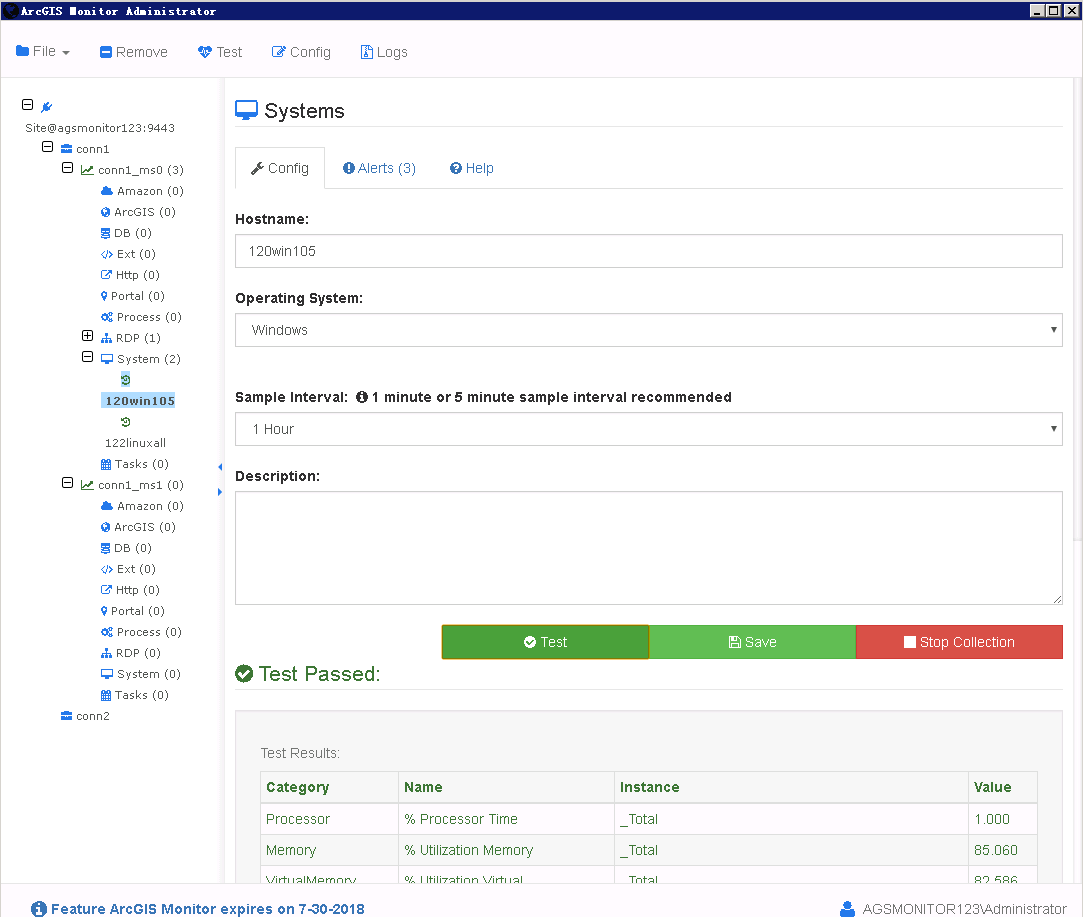Click the info icon beside Sample Interval
The width and height of the screenshot is (1083, 917).
click(362, 397)
